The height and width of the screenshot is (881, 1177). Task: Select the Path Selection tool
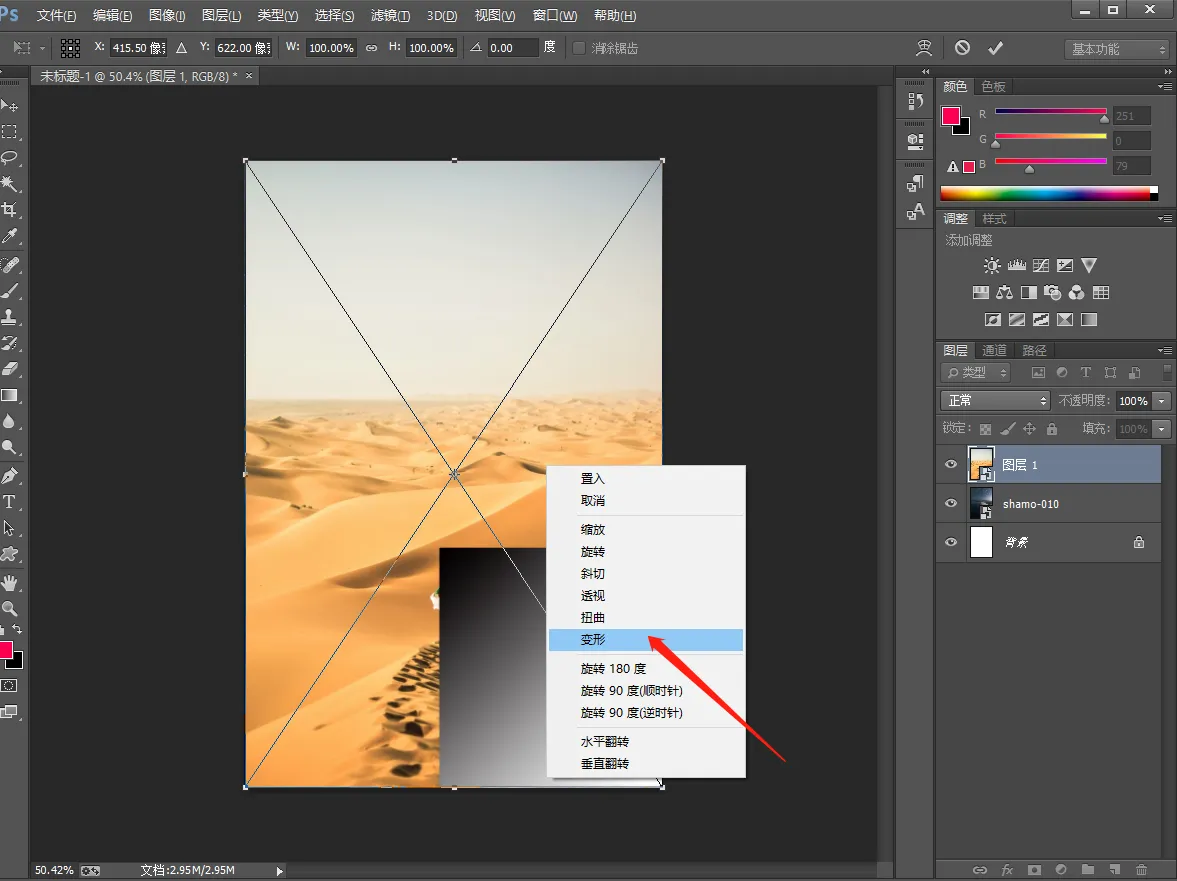point(9,528)
